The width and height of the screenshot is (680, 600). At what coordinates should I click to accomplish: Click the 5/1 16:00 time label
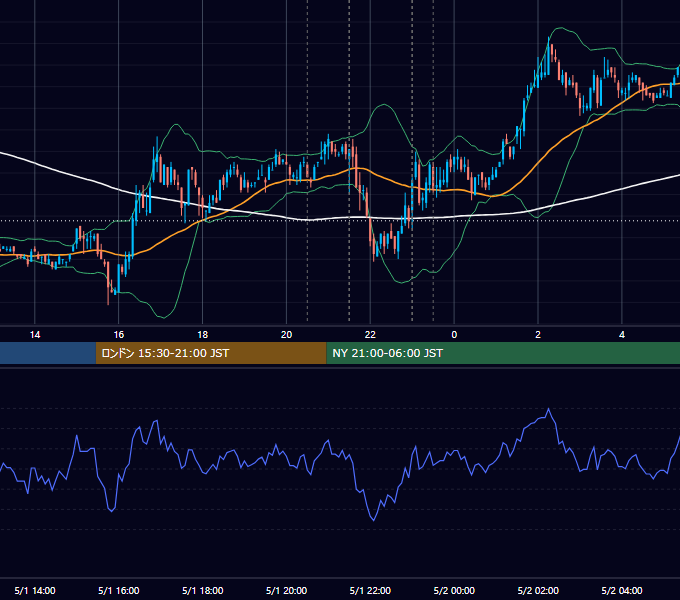118,590
